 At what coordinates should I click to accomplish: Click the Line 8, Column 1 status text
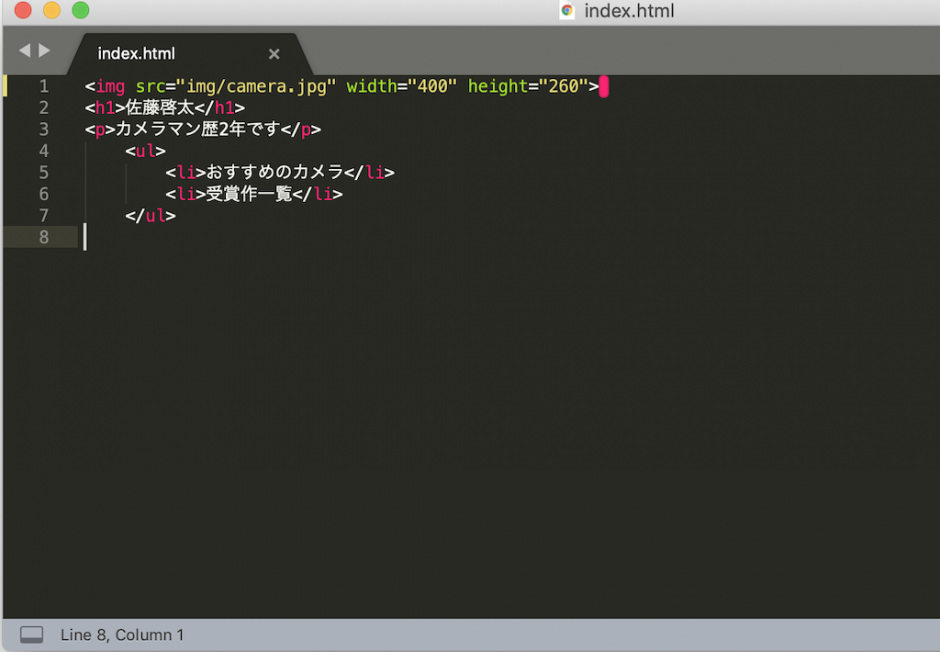coord(122,634)
